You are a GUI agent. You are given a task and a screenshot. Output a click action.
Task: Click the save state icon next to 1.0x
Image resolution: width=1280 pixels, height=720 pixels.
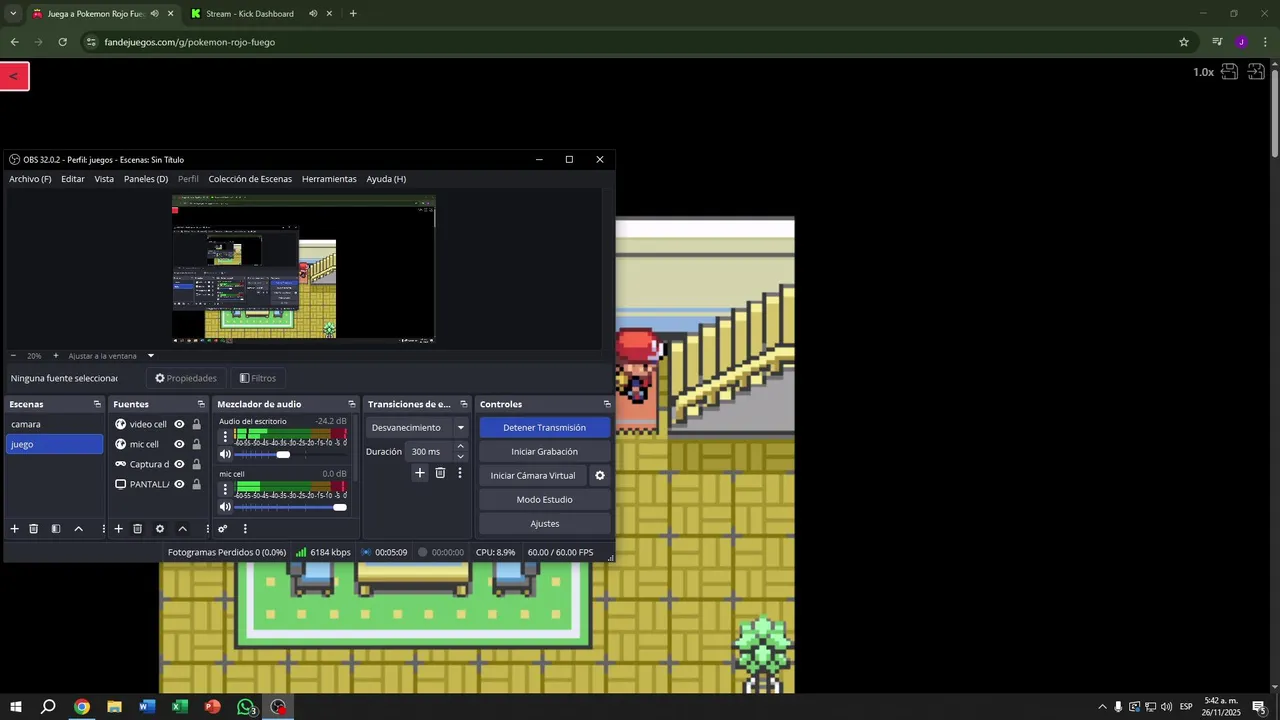1229,72
